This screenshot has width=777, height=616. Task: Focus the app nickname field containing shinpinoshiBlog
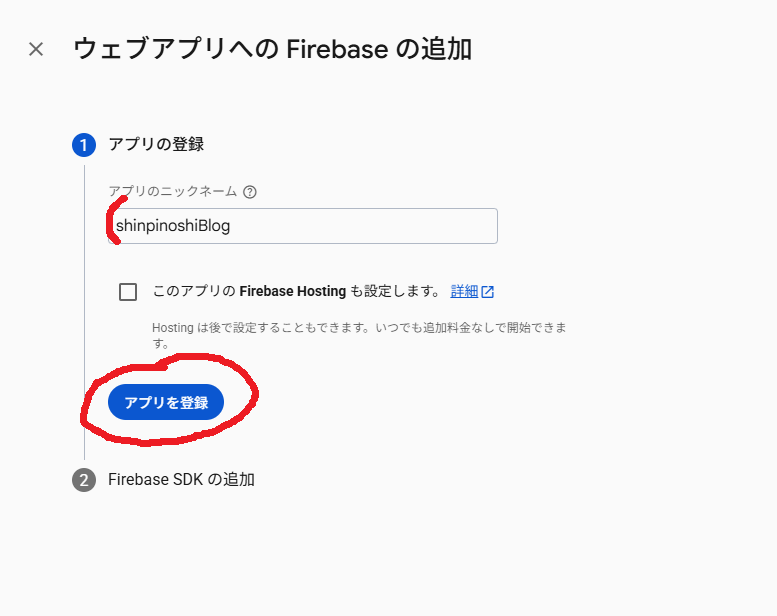(x=302, y=226)
